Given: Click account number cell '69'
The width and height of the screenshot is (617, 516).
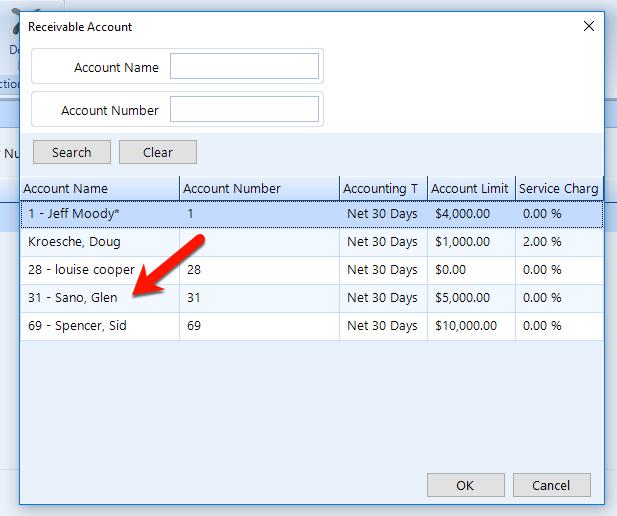Looking at the screenshot, I should tap(260, 326).
